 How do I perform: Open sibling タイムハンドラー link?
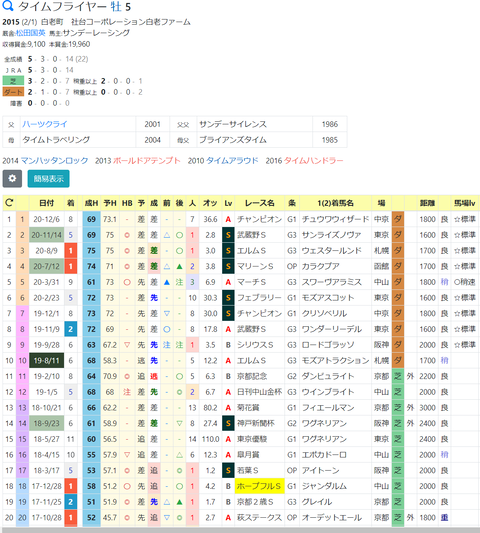coord(313,160)
